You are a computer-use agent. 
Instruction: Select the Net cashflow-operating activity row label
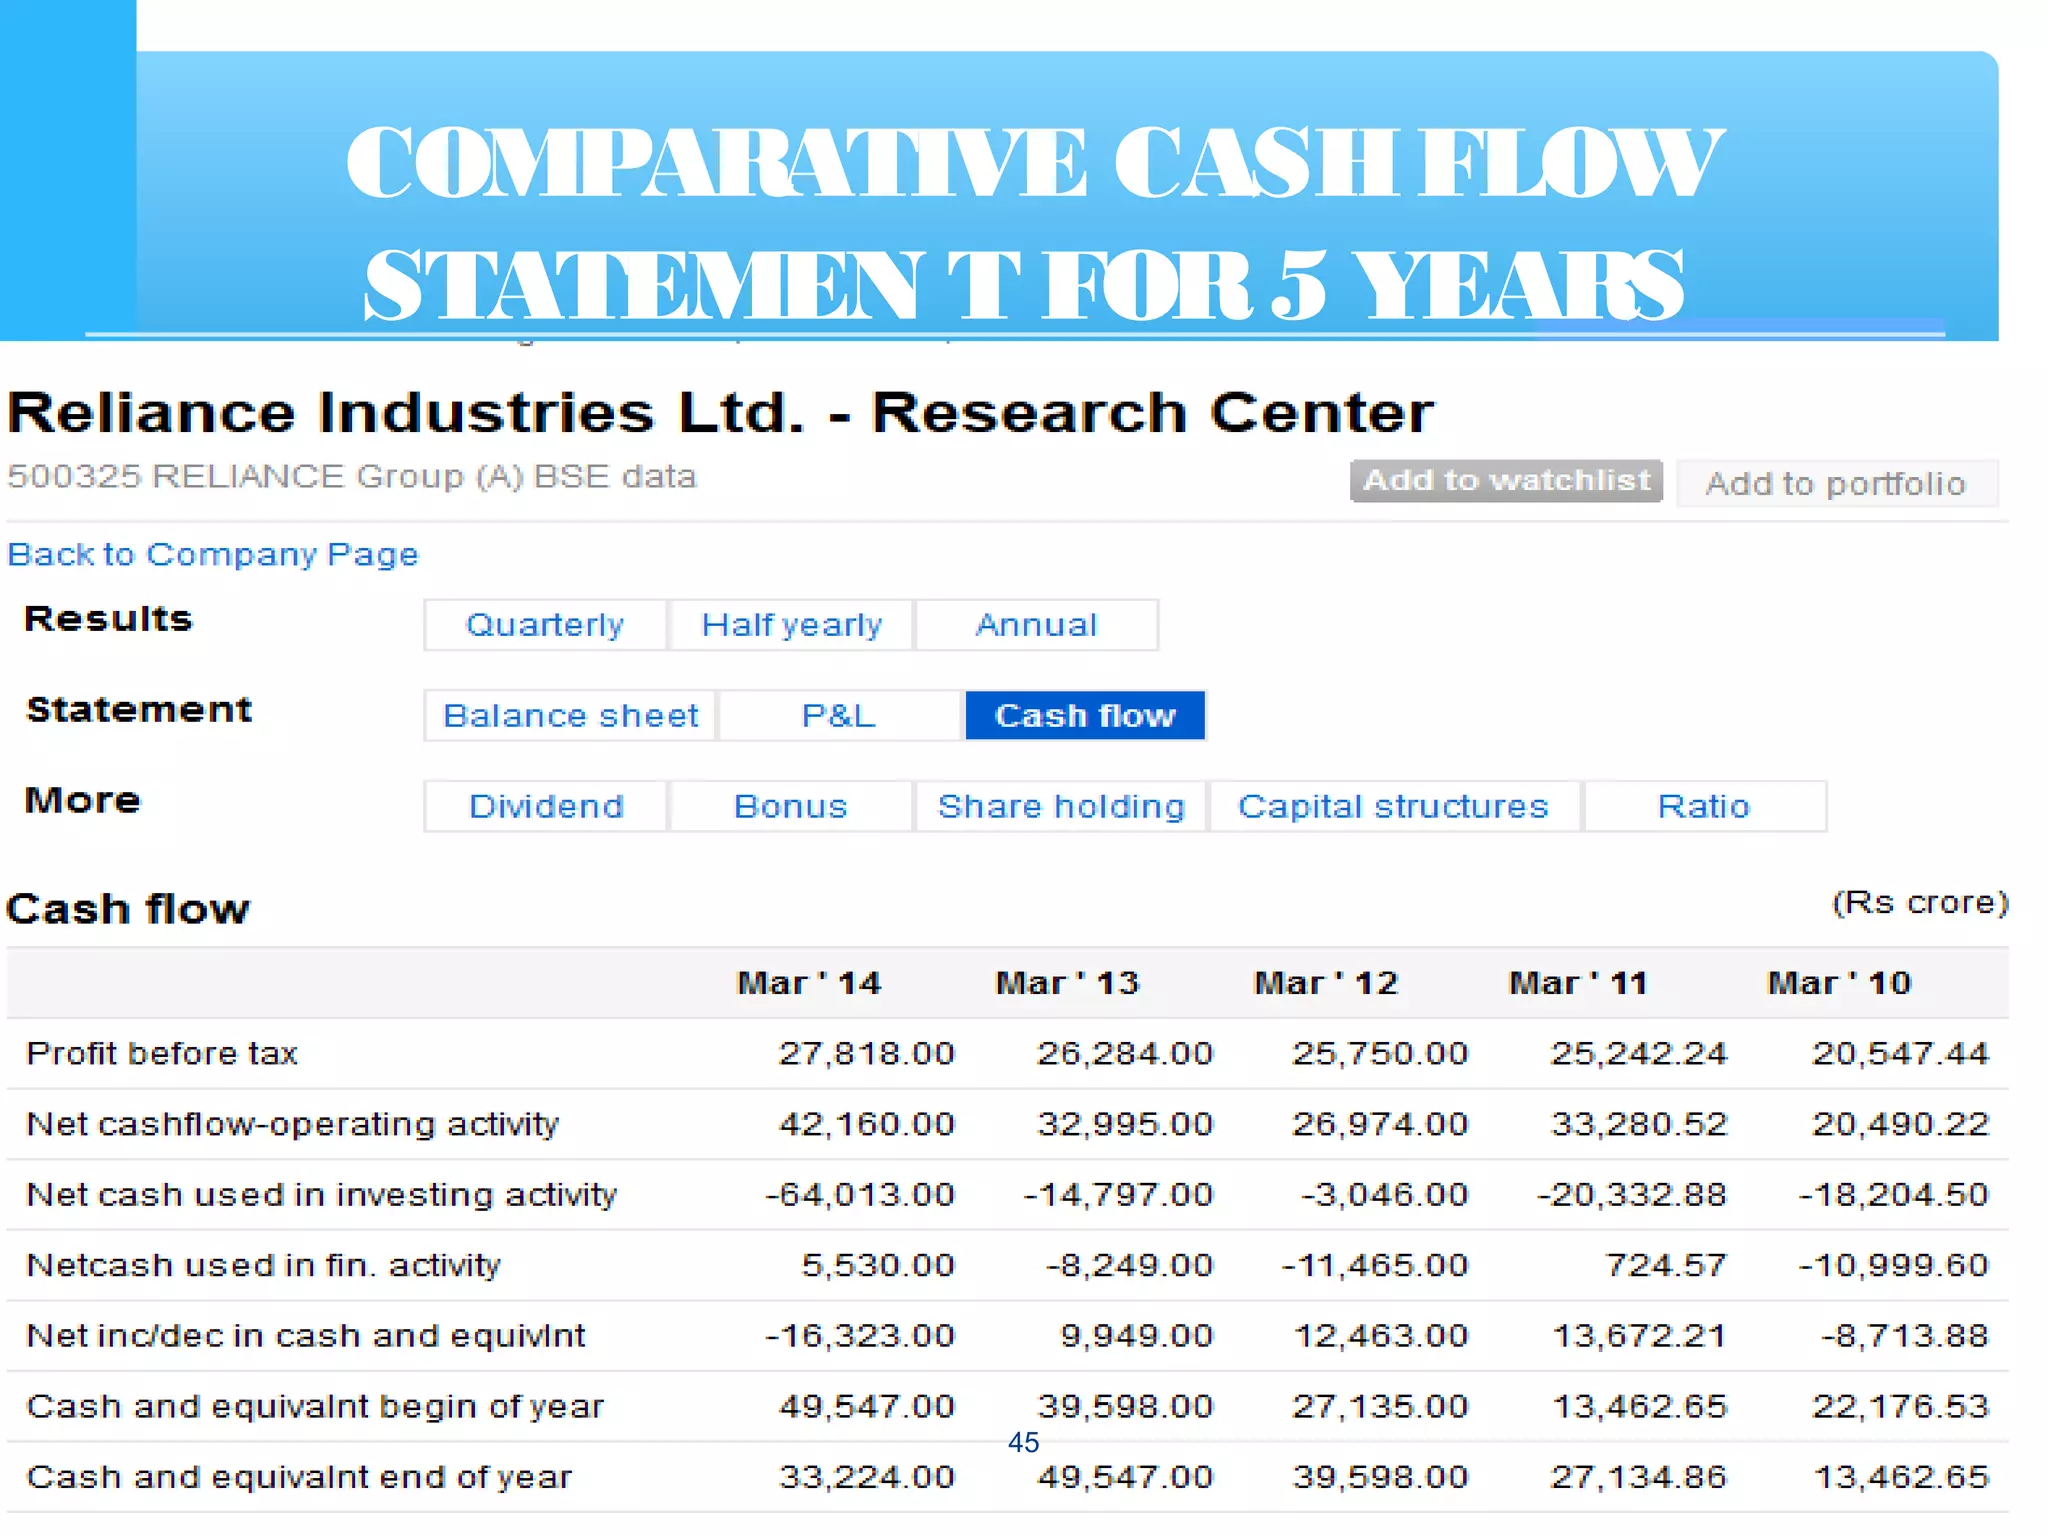point(292,1124)
